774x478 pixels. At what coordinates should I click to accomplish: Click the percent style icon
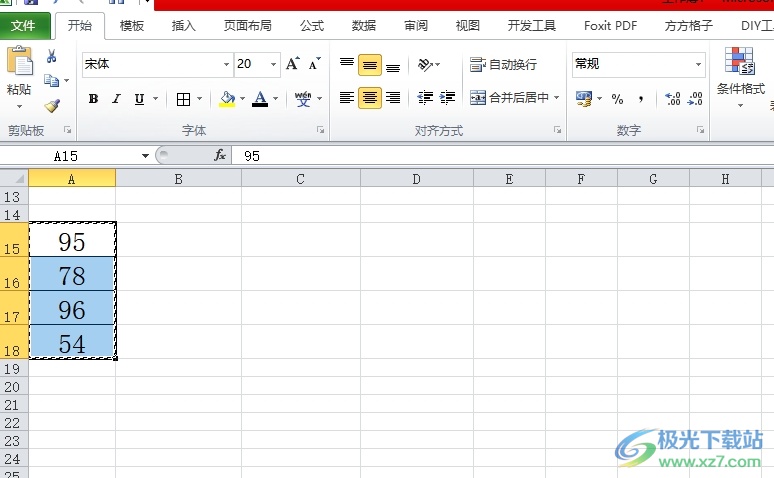617,99
